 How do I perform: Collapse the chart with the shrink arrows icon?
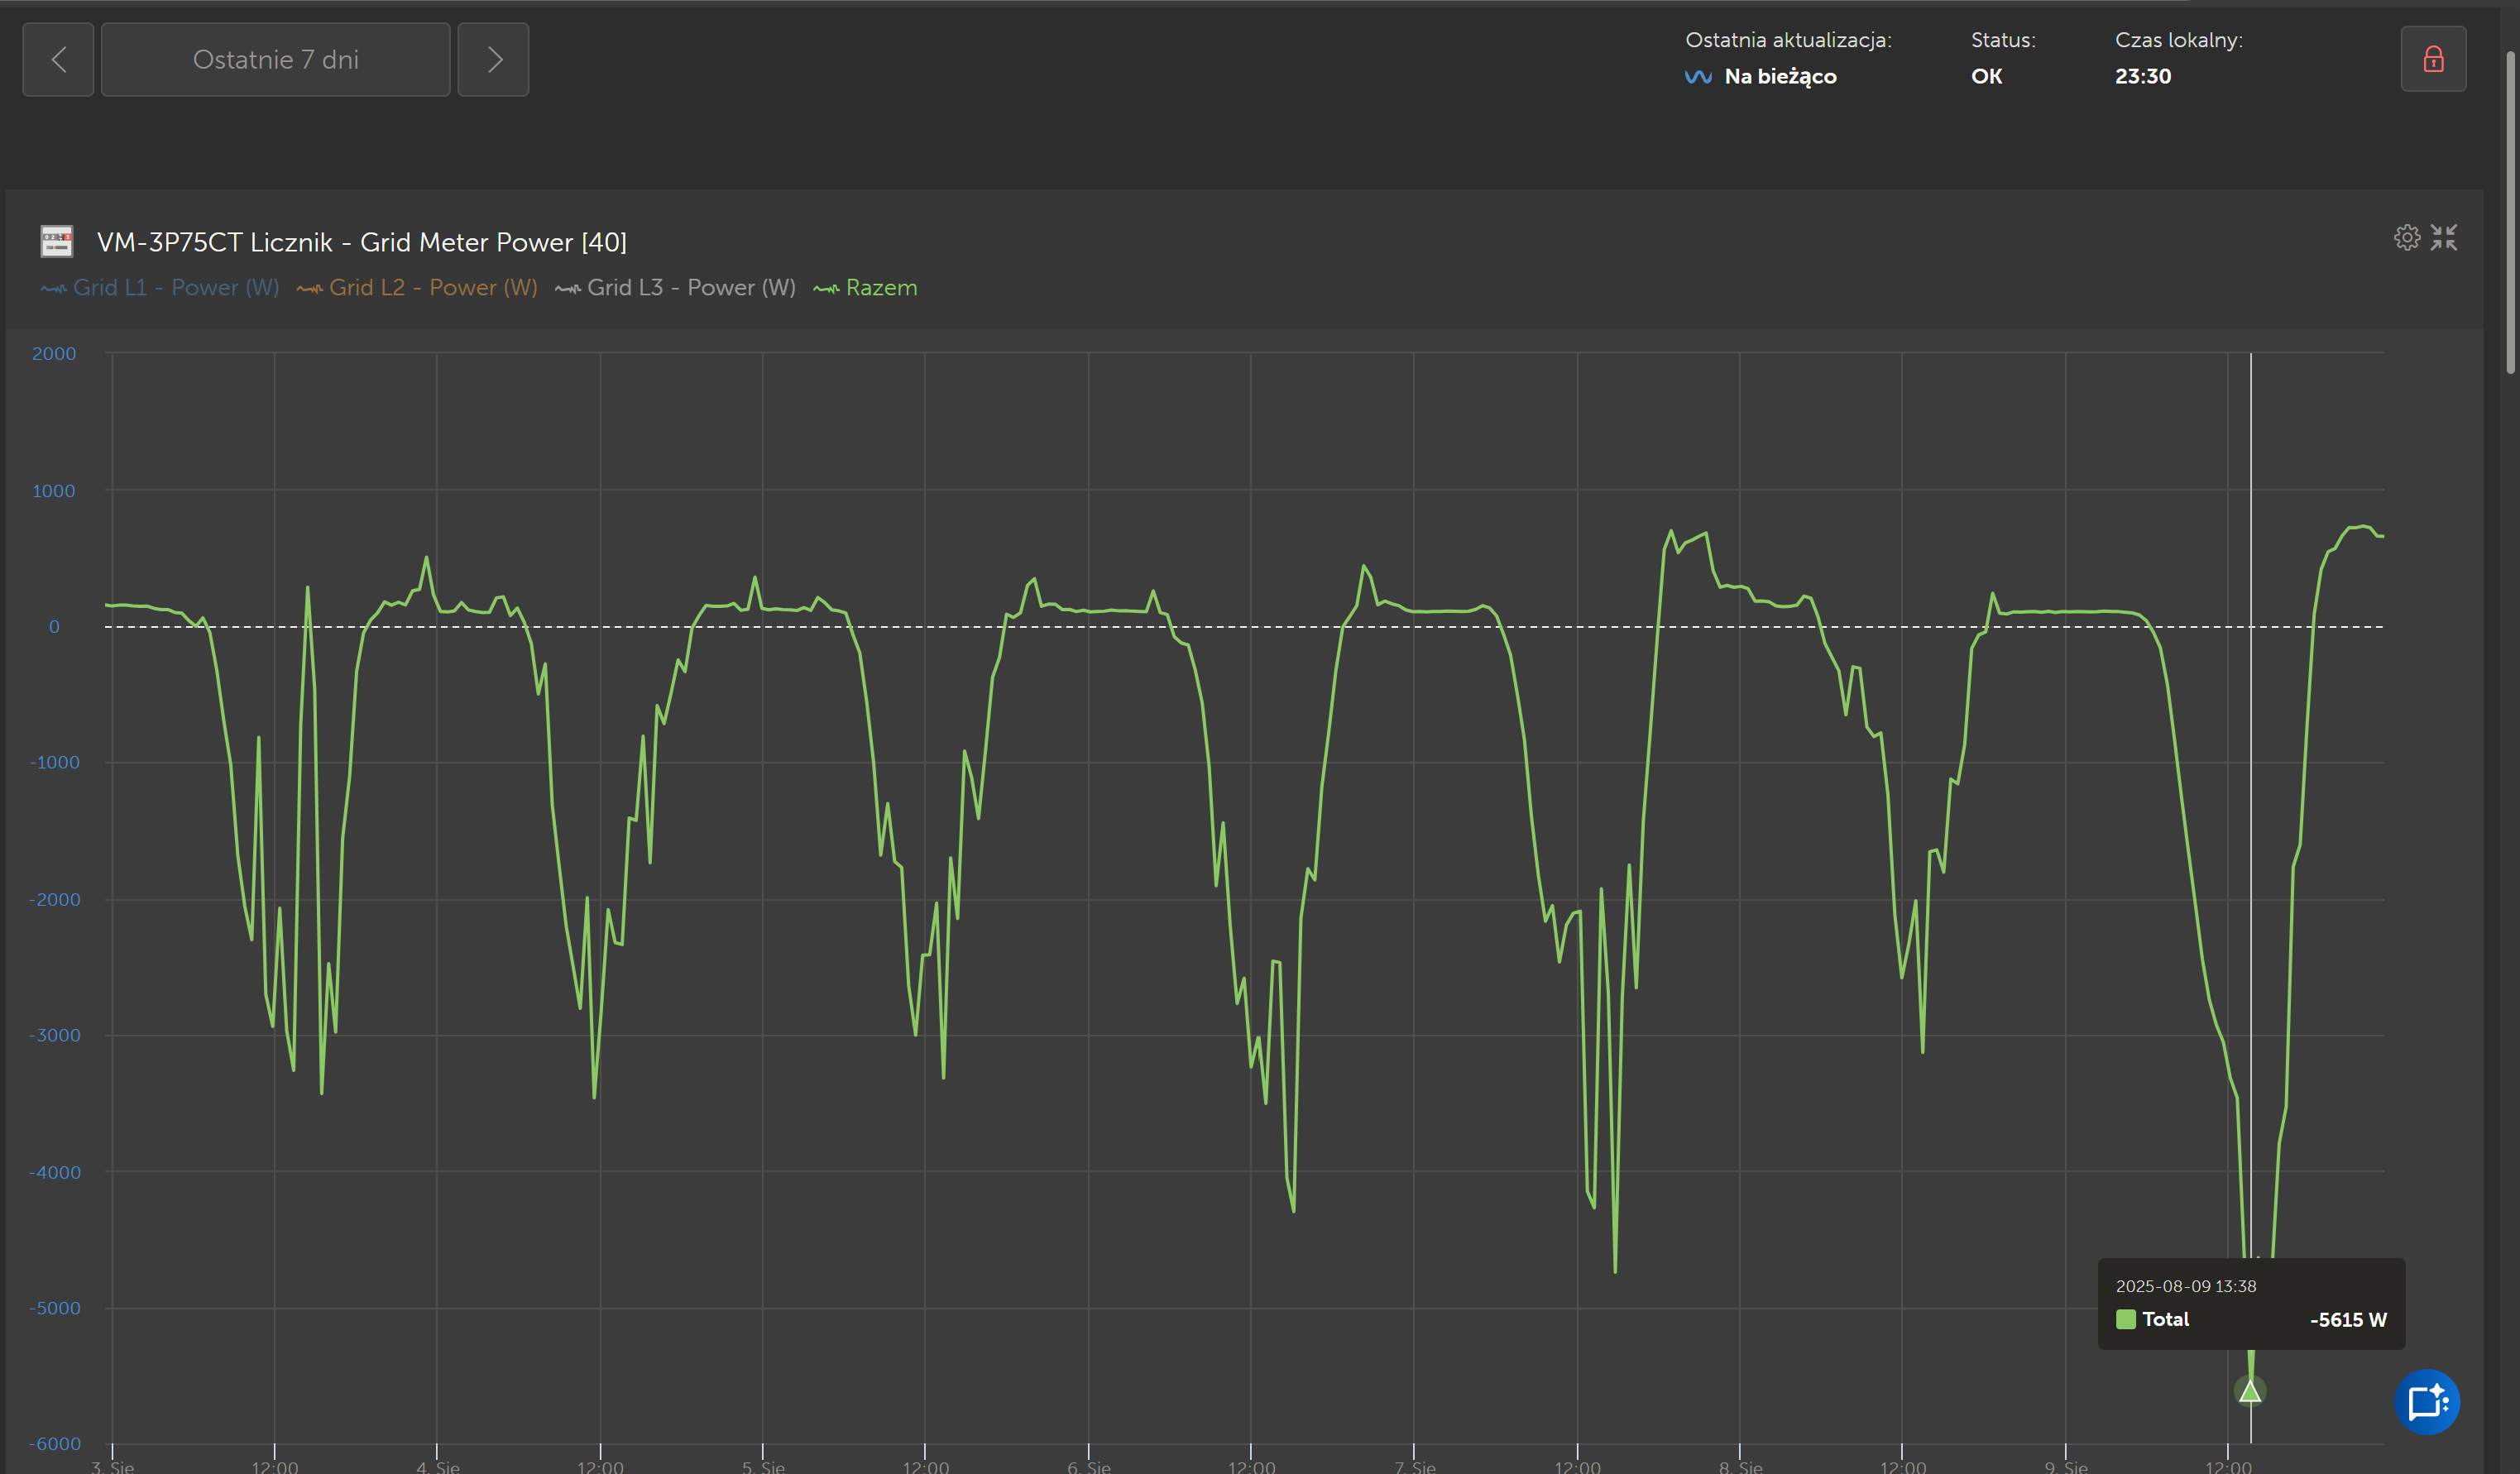[x=2444, y=237]
